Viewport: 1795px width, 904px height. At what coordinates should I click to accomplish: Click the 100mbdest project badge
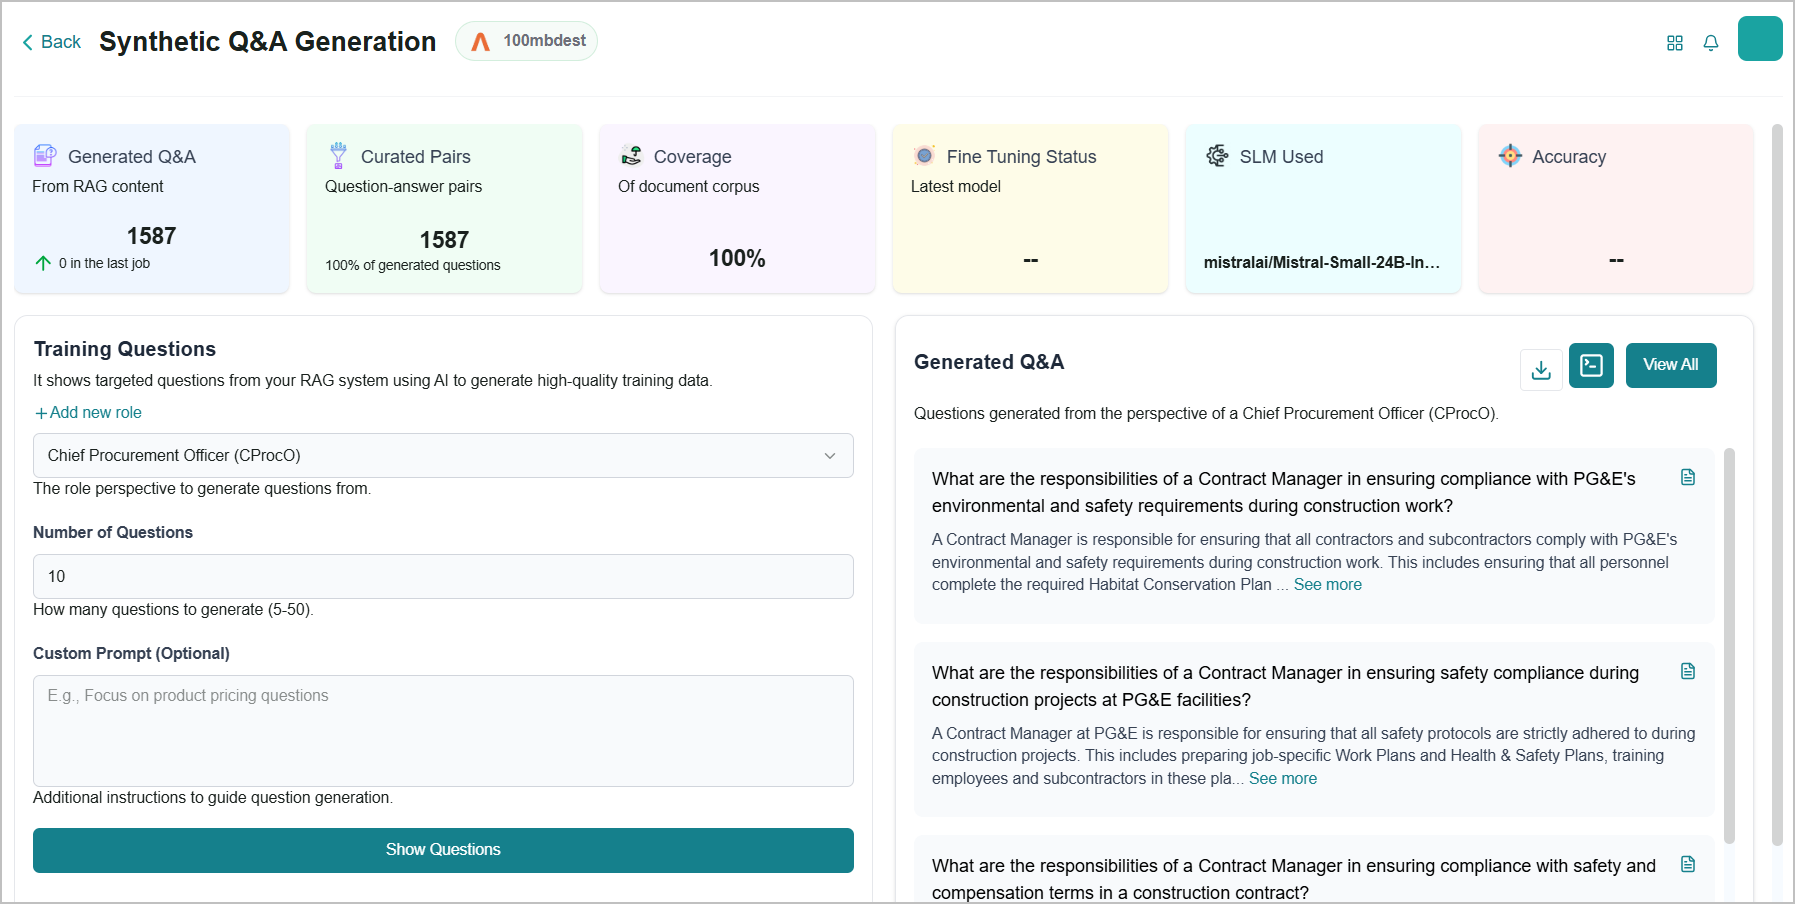click(527, 41)
